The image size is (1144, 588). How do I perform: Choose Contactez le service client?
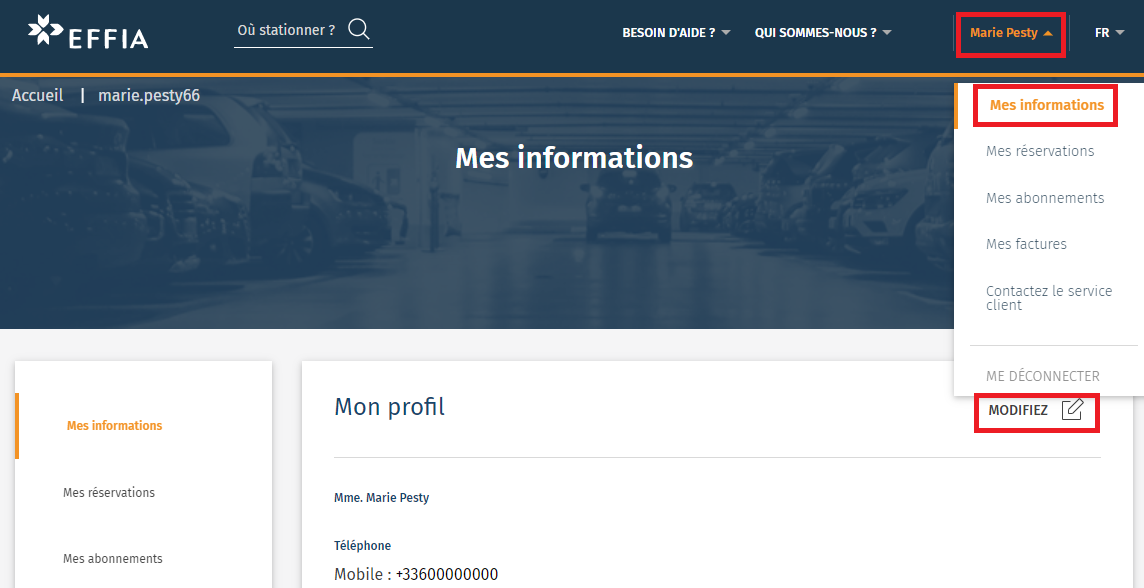pos(1048,298)
